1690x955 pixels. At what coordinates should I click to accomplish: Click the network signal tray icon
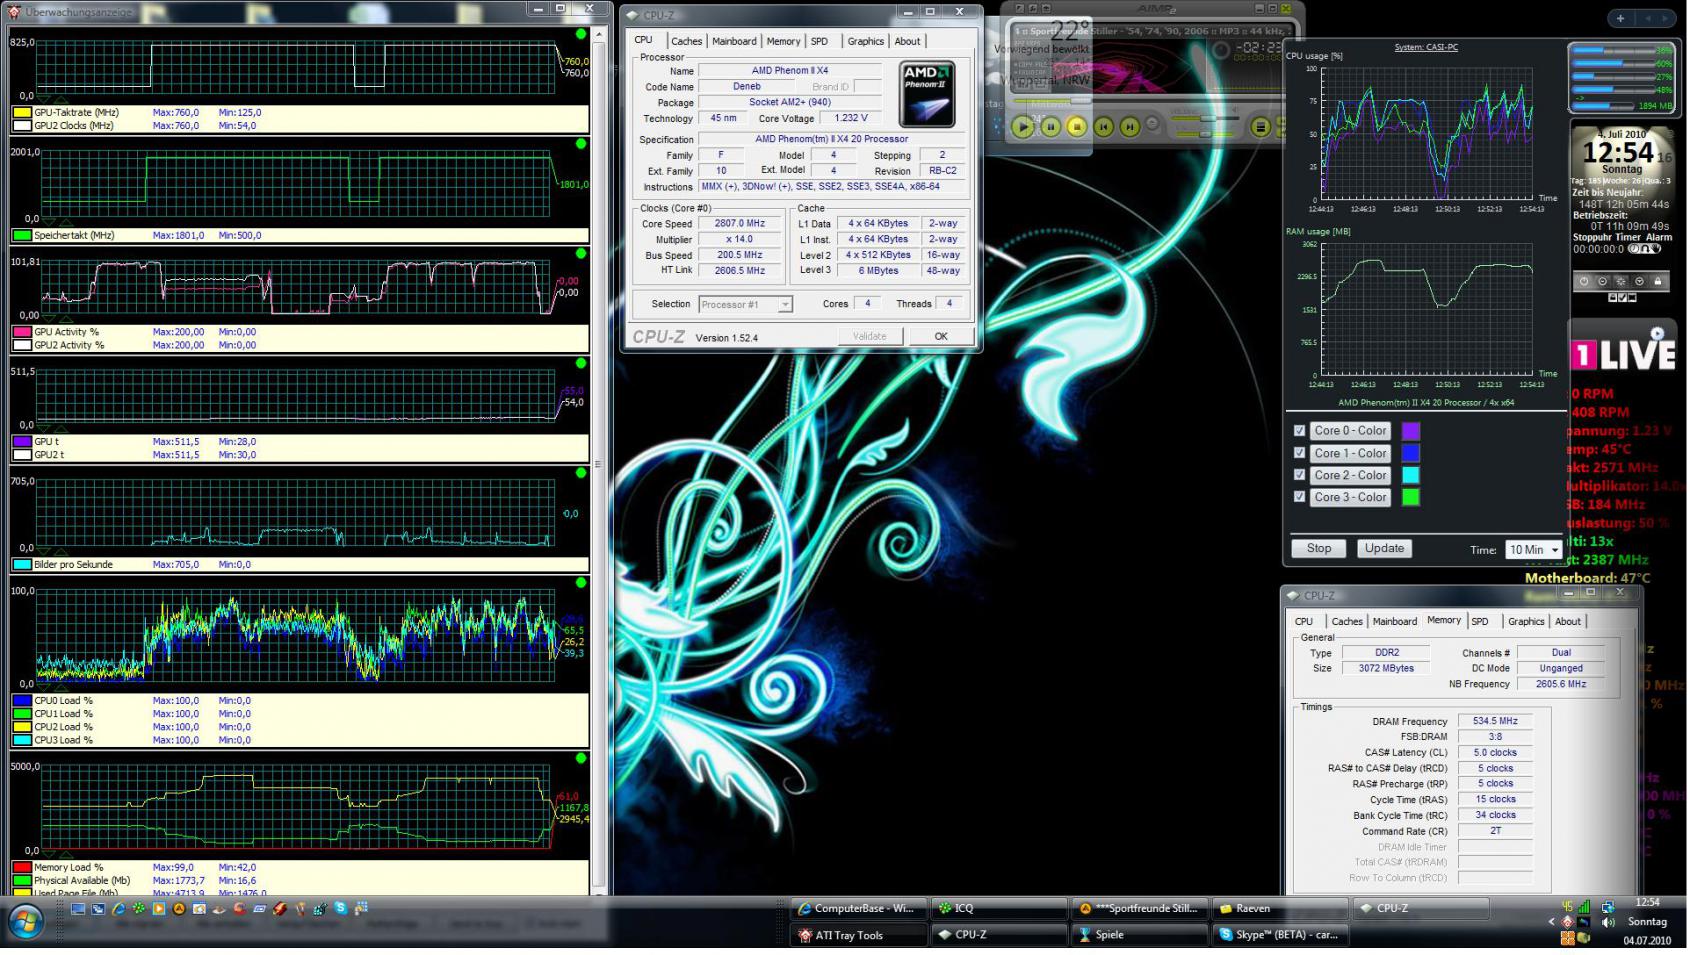click(1585, 907)
